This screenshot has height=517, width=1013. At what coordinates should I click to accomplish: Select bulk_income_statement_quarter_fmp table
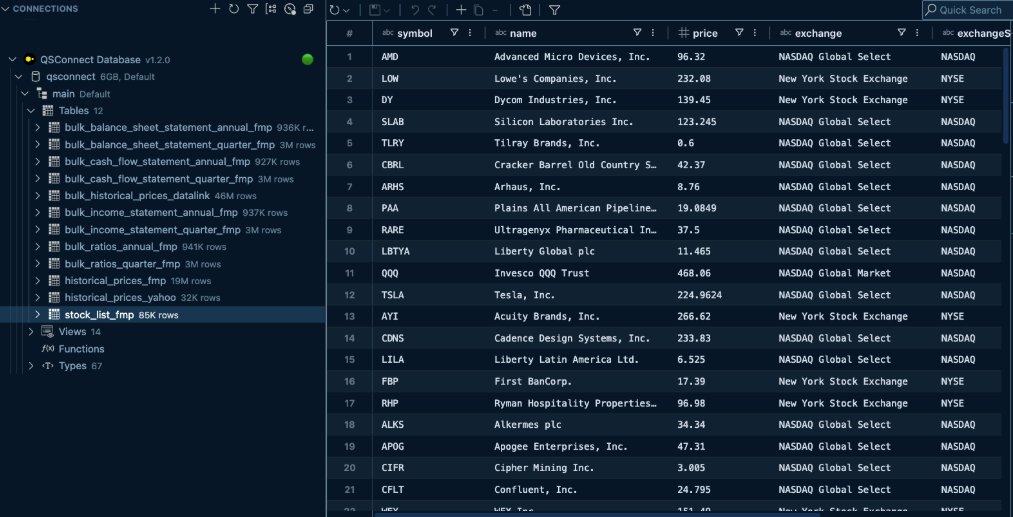click(x=152, y=229)
